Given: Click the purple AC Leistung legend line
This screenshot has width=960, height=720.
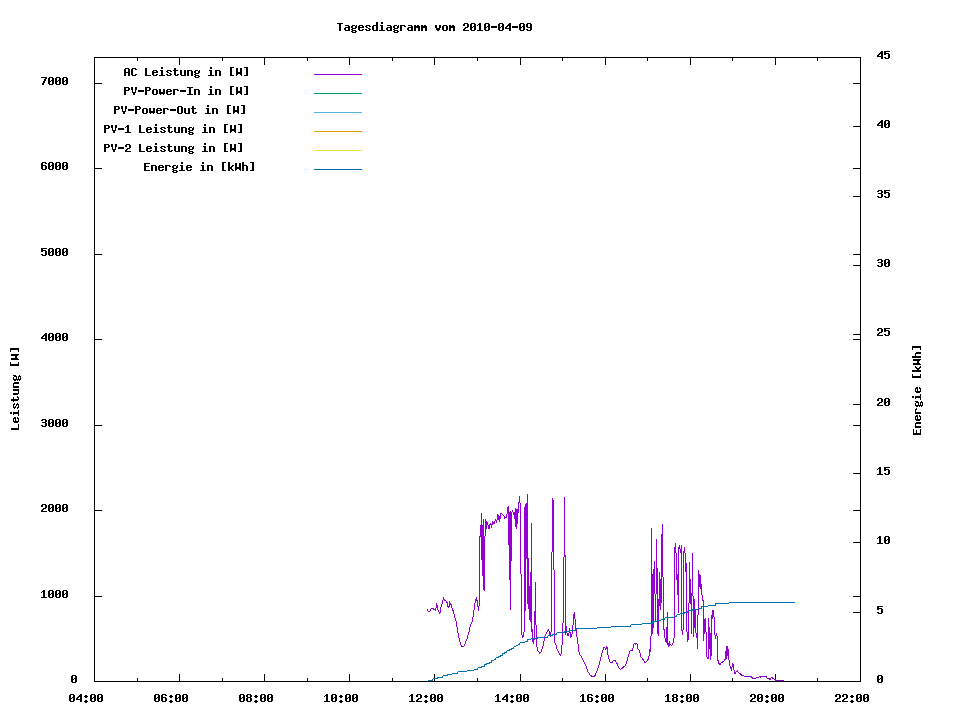Looking at the screenshot, I should coord(337,74).
